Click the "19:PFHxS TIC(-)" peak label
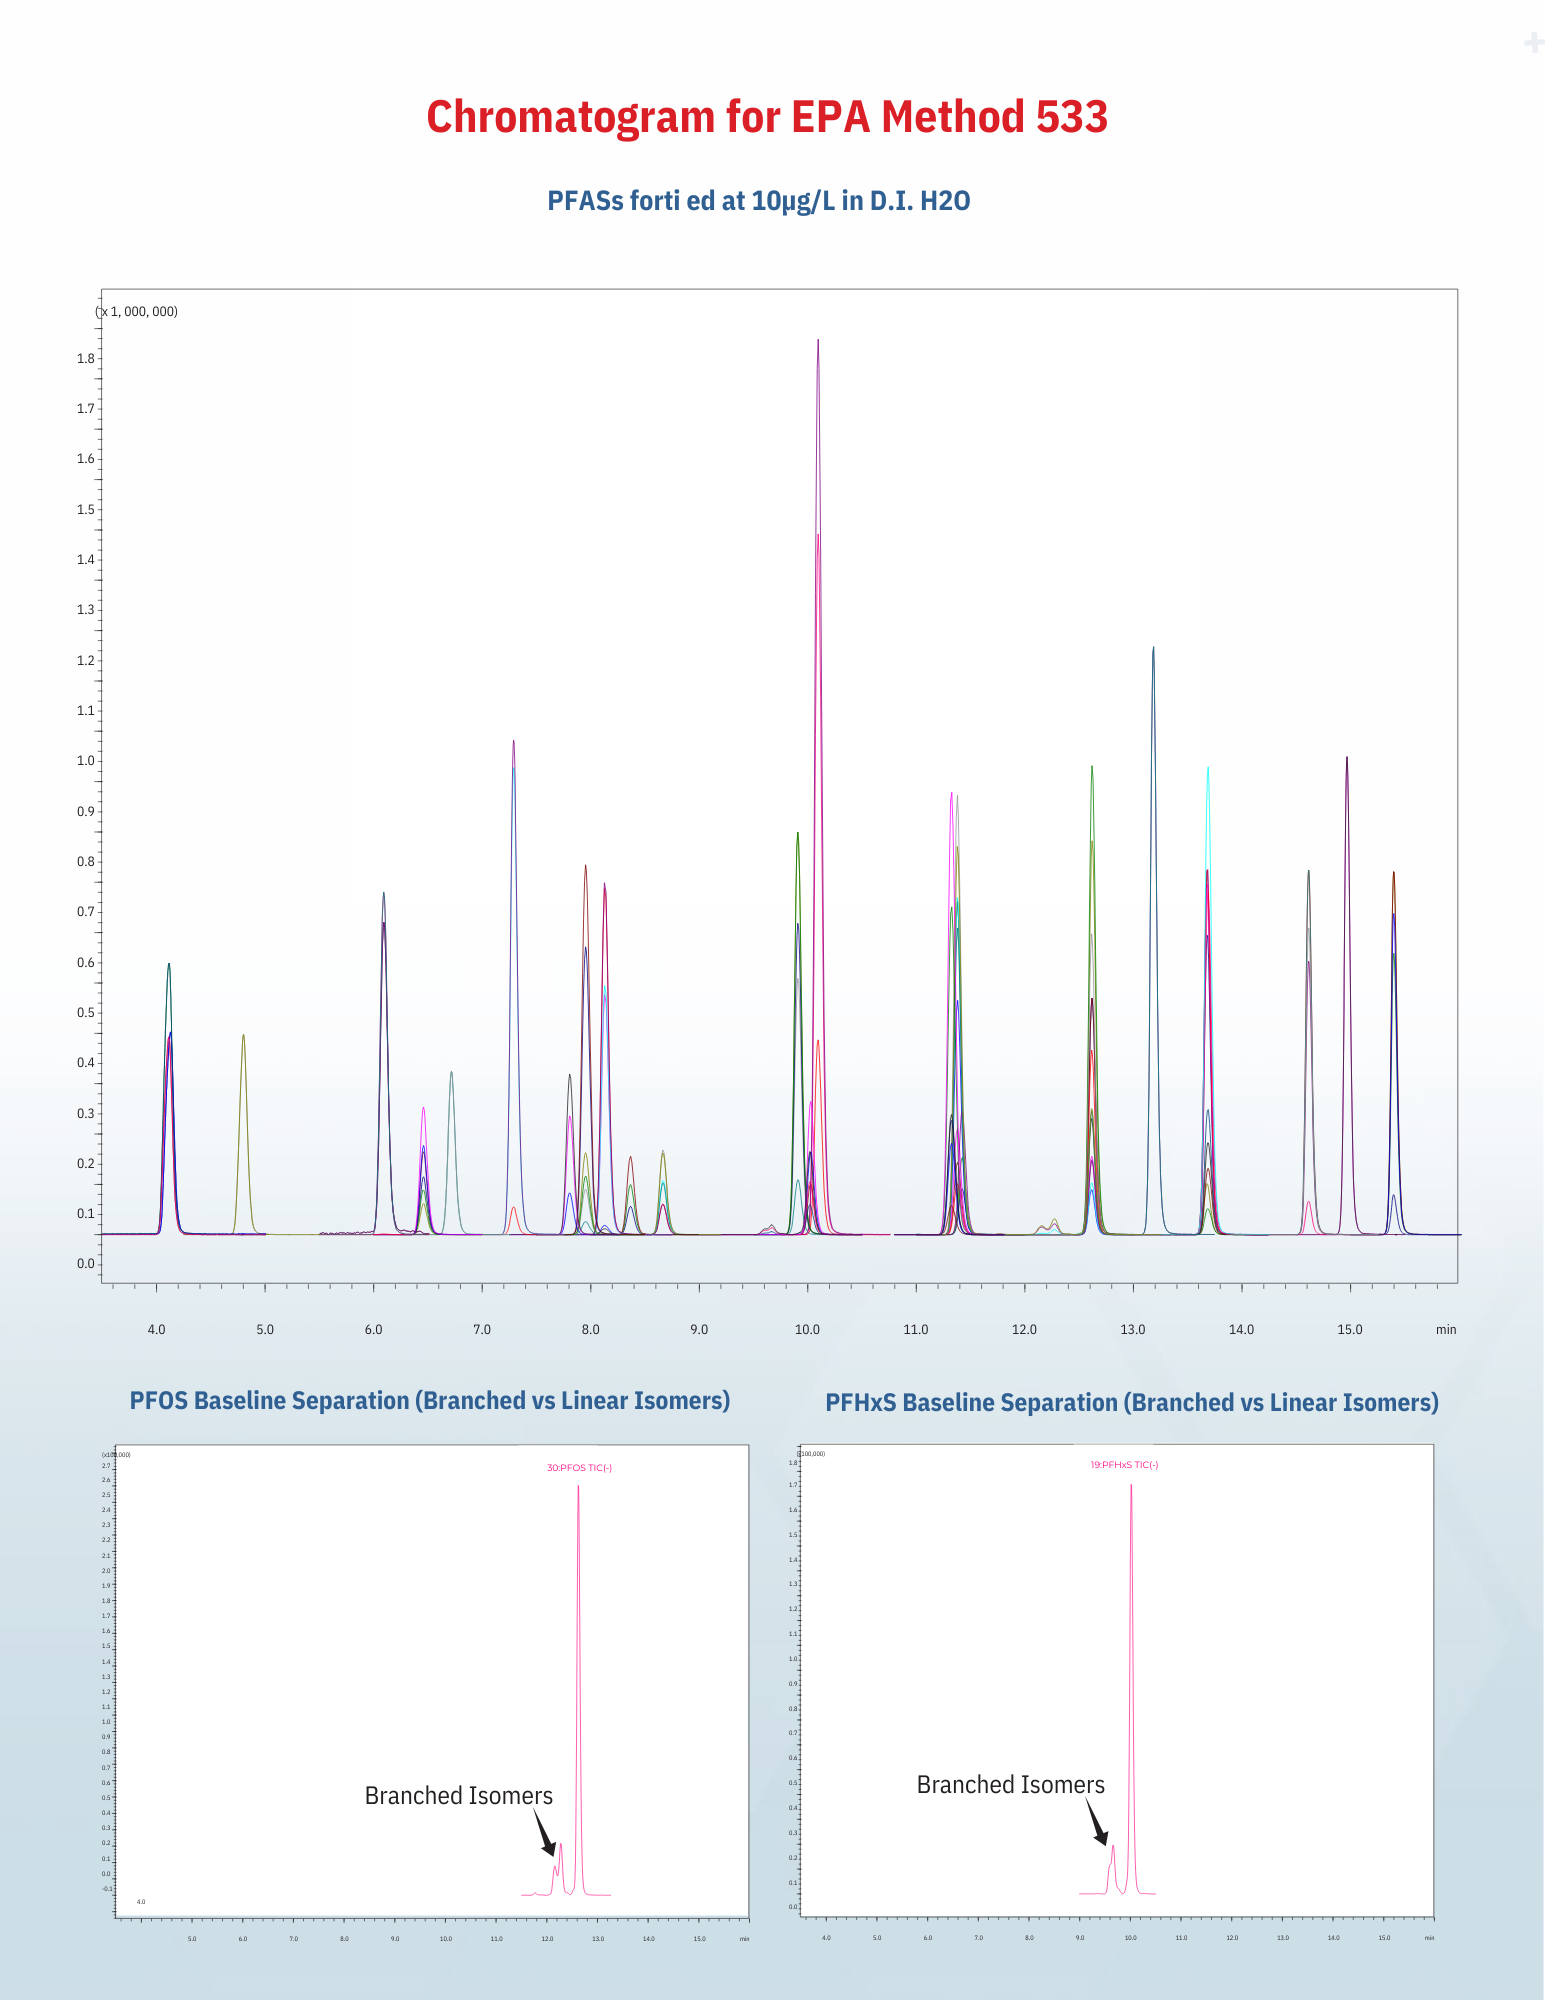 click(1124, 1465)
